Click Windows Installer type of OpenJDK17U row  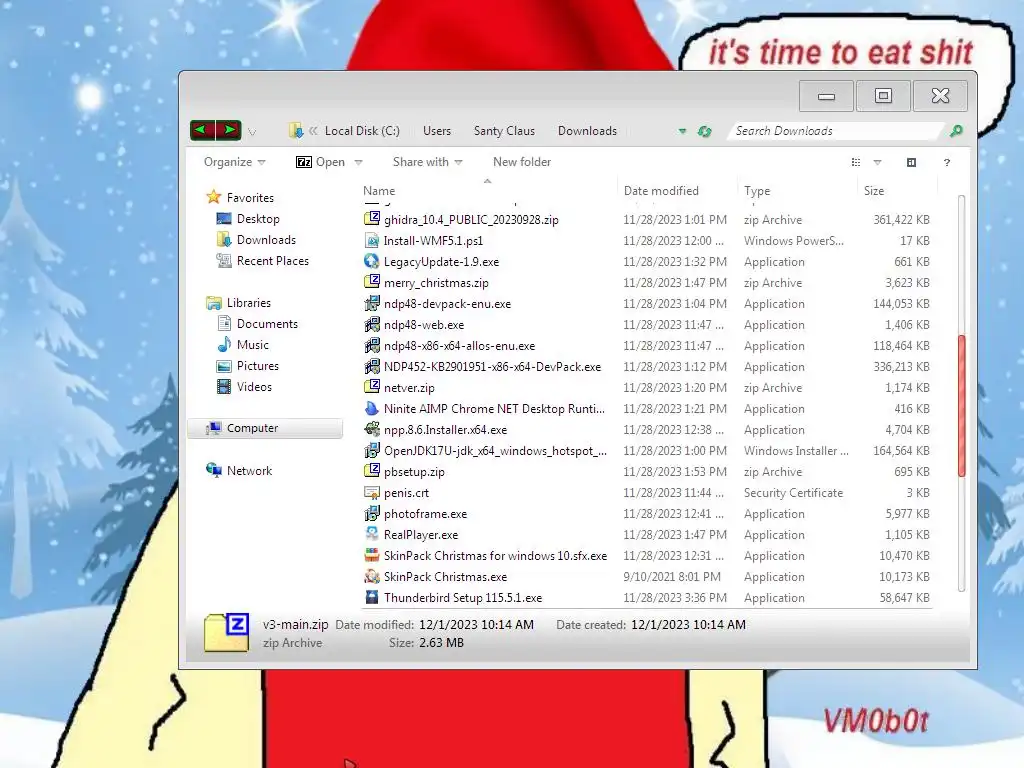(796, 451)
